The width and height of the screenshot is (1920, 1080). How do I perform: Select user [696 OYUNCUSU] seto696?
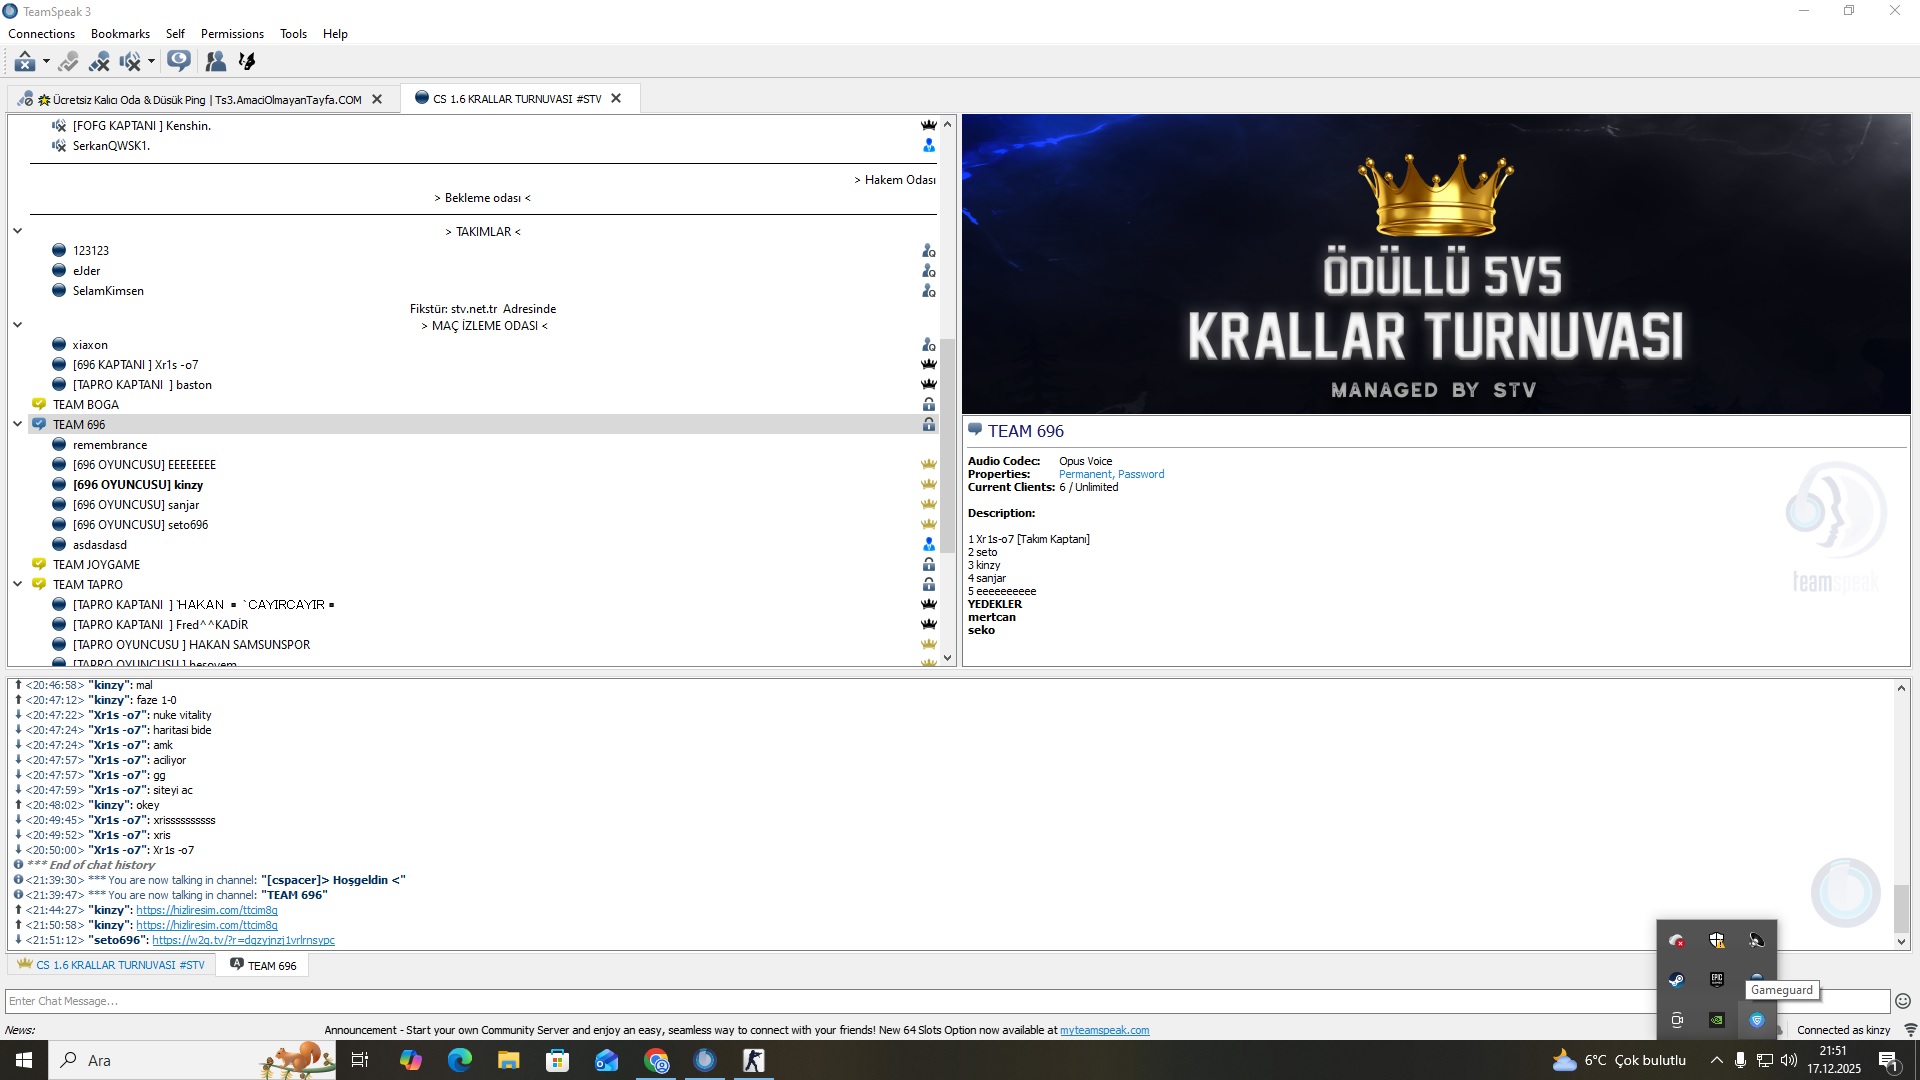click(x=140, y=525)
